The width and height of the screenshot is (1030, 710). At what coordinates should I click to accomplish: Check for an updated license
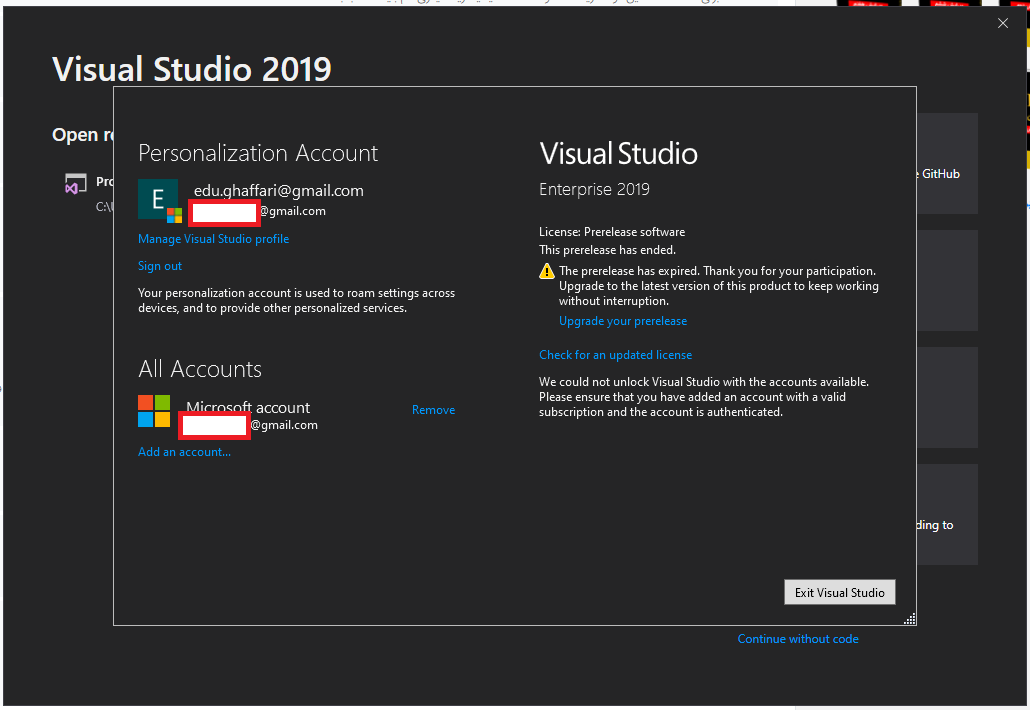click(616, 355)
